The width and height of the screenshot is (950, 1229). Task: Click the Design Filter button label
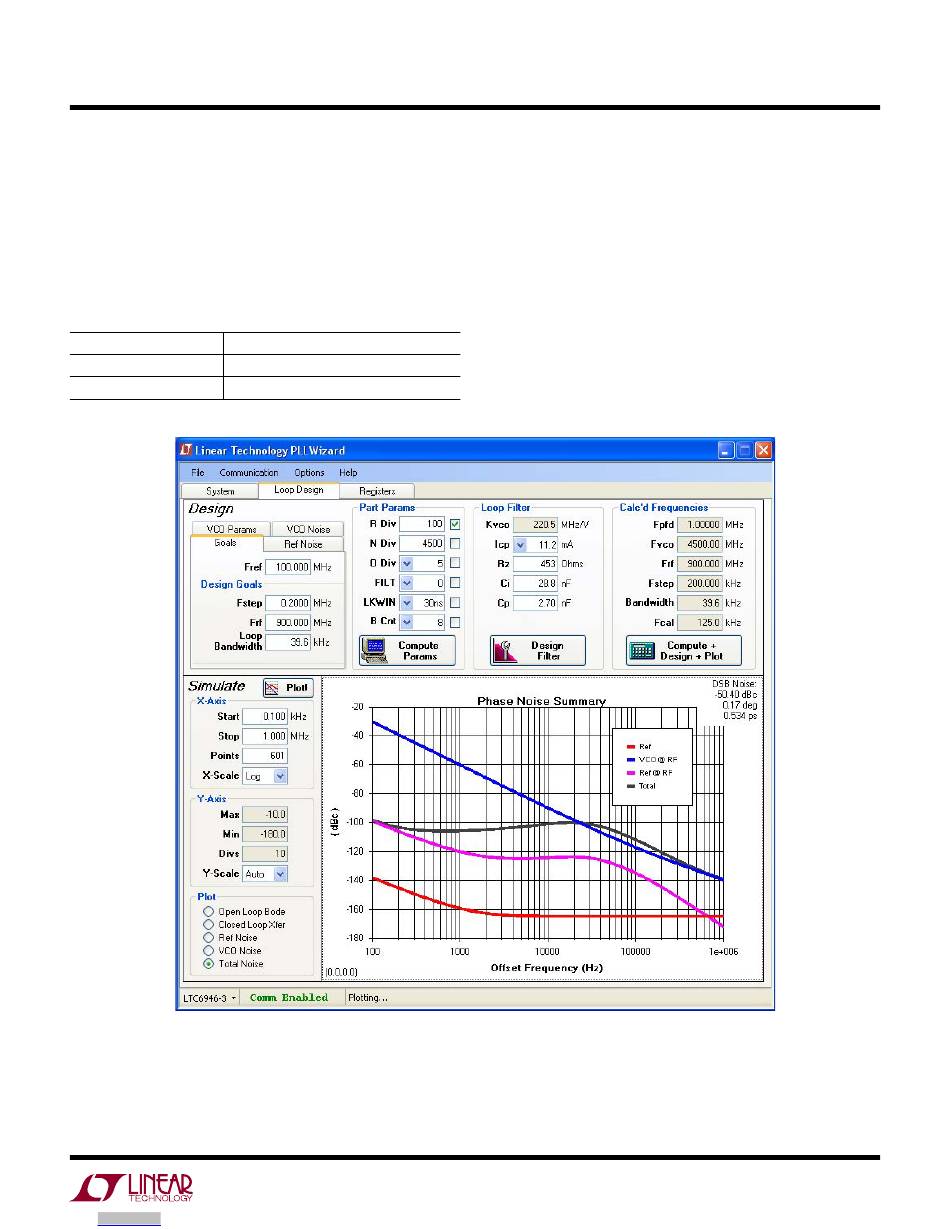point(548,650)
